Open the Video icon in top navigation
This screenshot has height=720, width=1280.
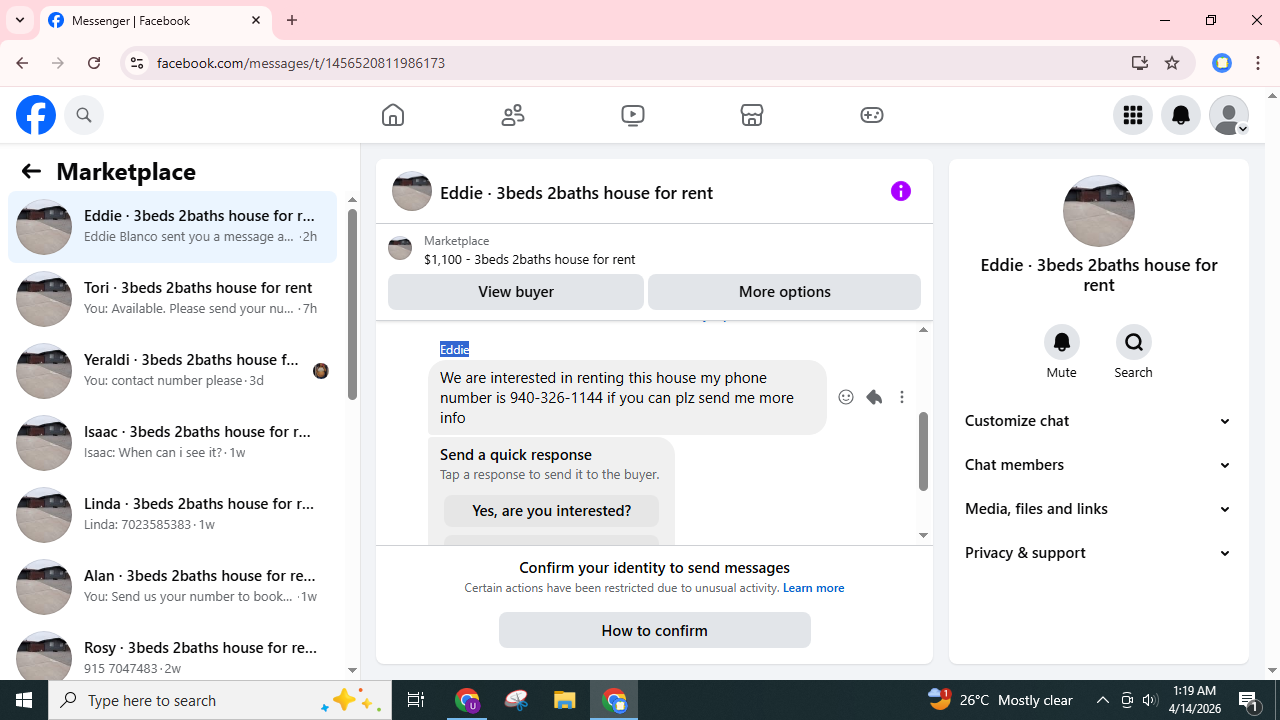tap(633, 115)
